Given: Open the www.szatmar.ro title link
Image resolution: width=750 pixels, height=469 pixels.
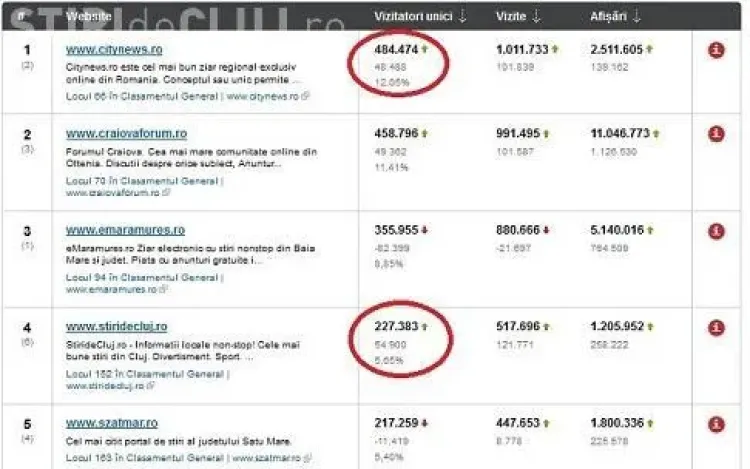Looking at the screenshot, I should pyautogui.click(x=112, y=423).
